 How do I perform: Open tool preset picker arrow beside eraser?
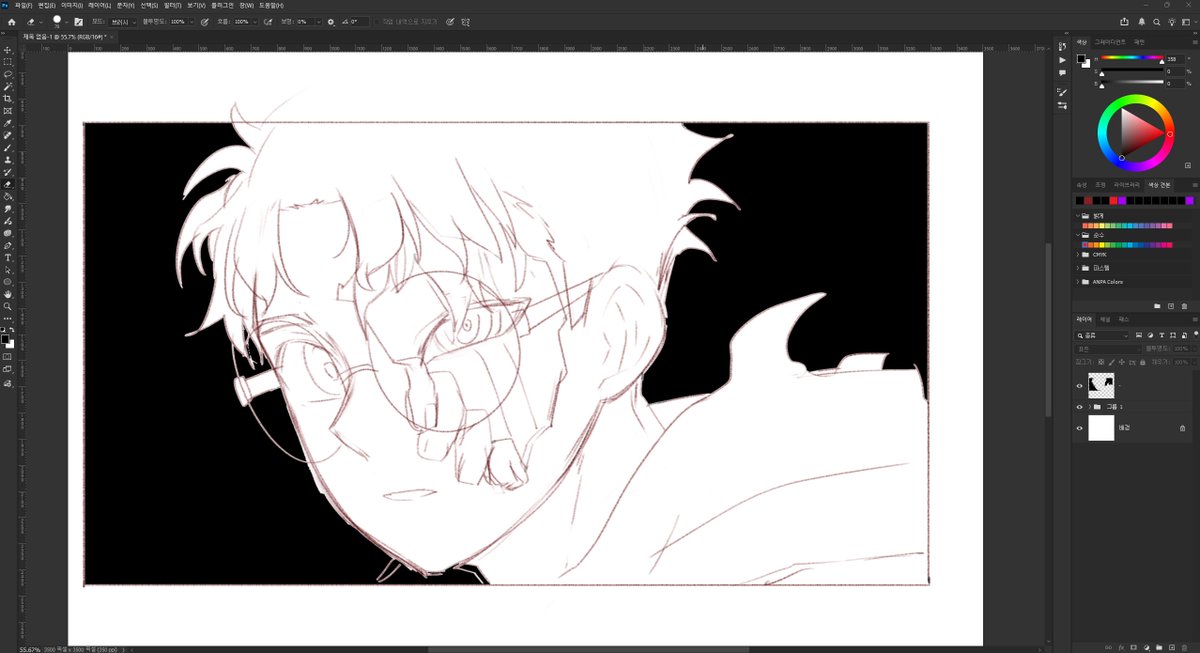(x=42, y=21)
